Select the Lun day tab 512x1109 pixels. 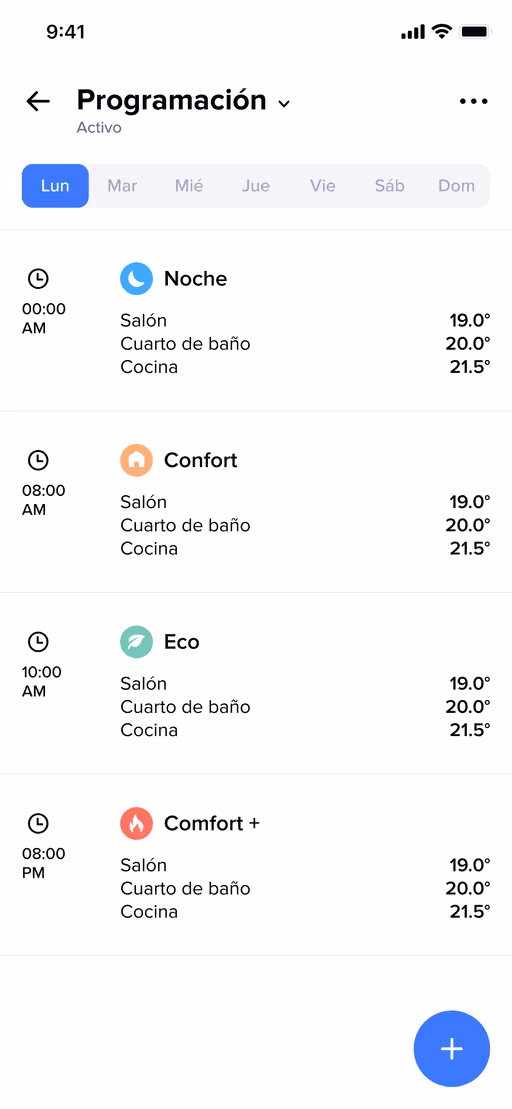tap(55, 186)
